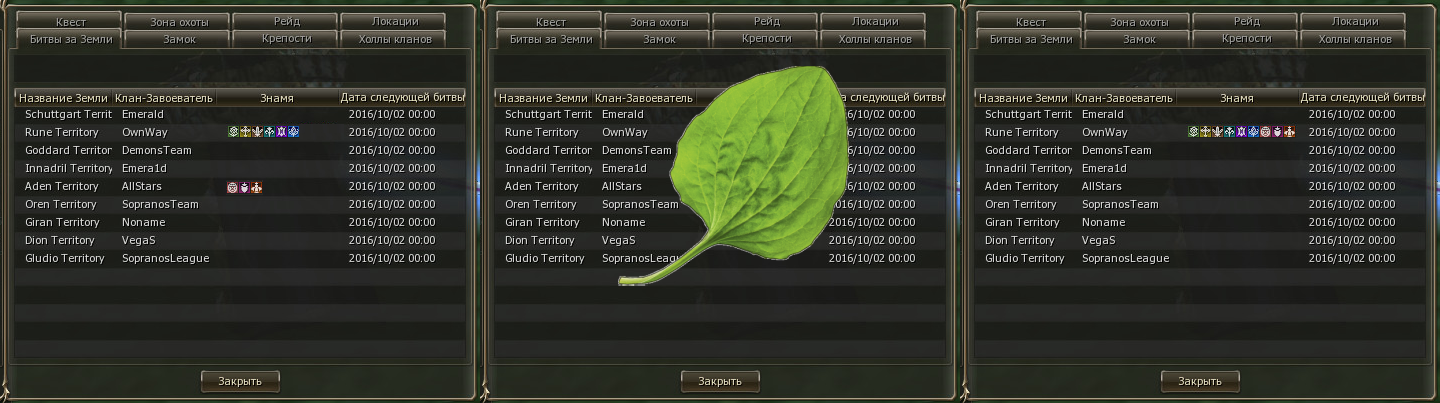Sort left panel by Название Земли column header

(x=64, y=98)
